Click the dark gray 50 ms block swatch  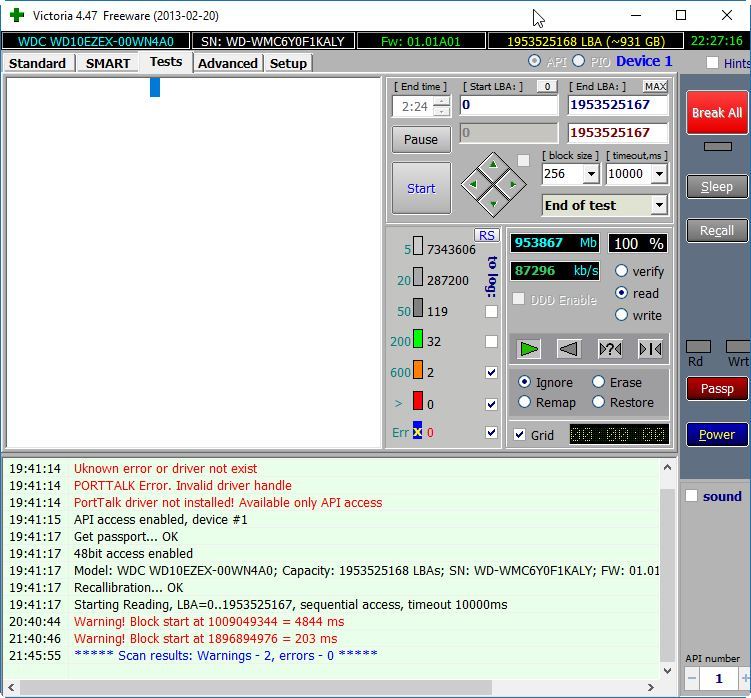point(418,308)
